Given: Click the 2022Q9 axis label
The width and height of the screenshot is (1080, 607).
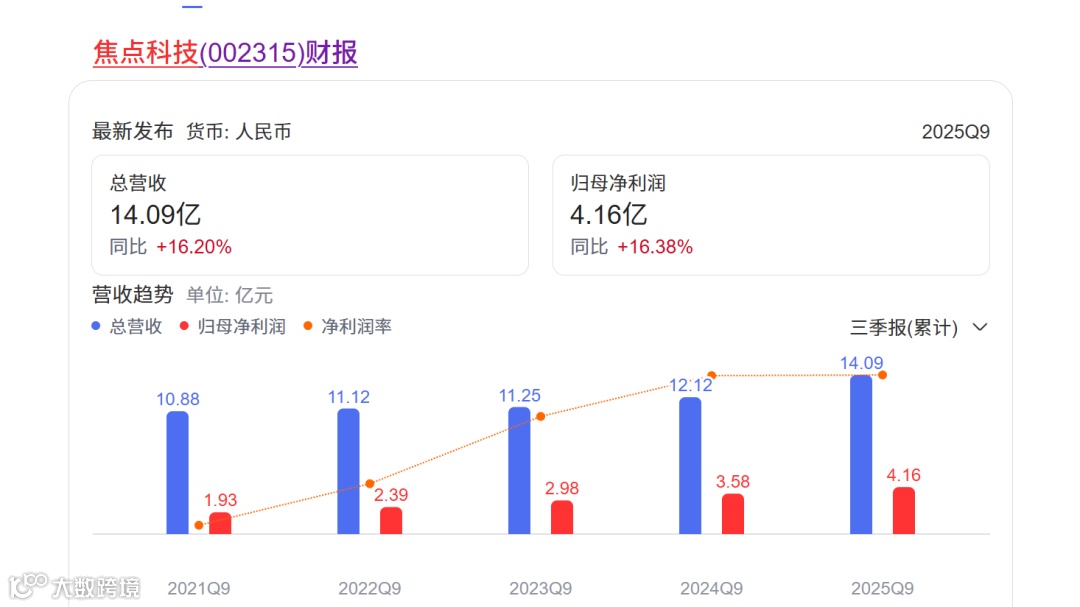Looking at the screenshot, I should tap(370, 588).
